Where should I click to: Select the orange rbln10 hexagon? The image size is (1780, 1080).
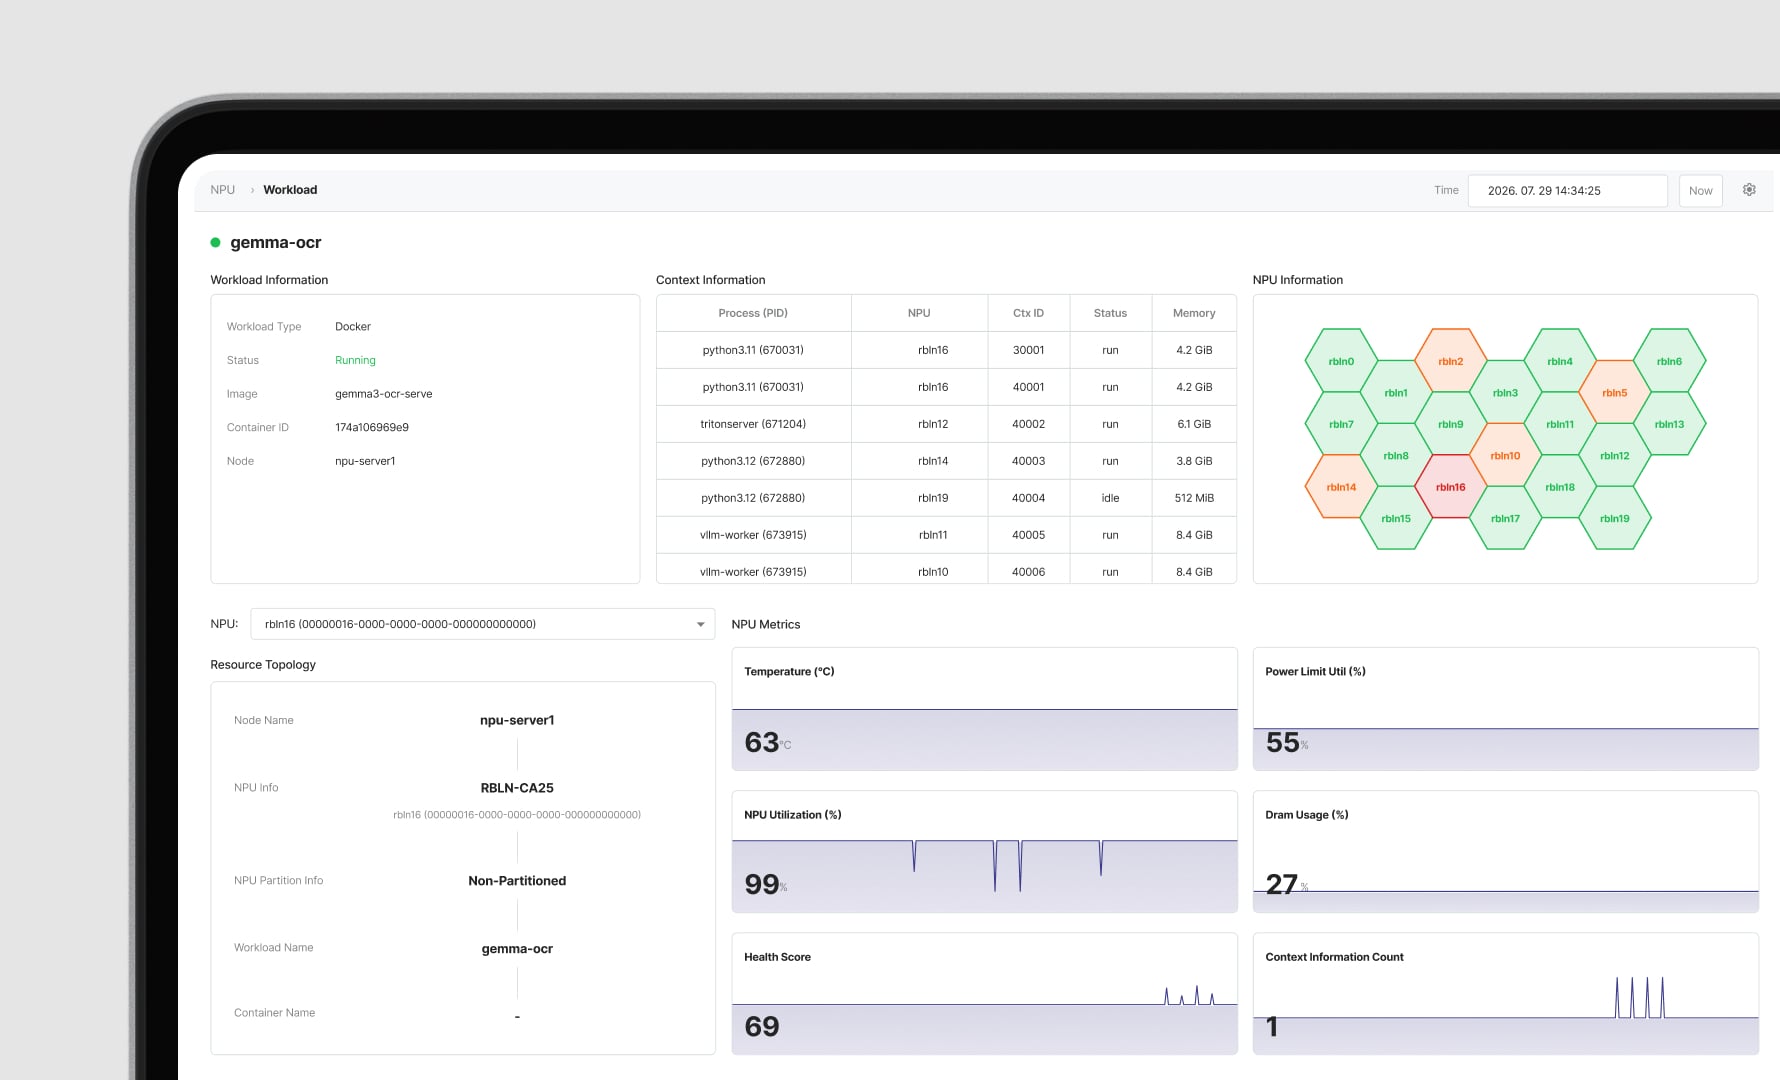coord(1505,456)
